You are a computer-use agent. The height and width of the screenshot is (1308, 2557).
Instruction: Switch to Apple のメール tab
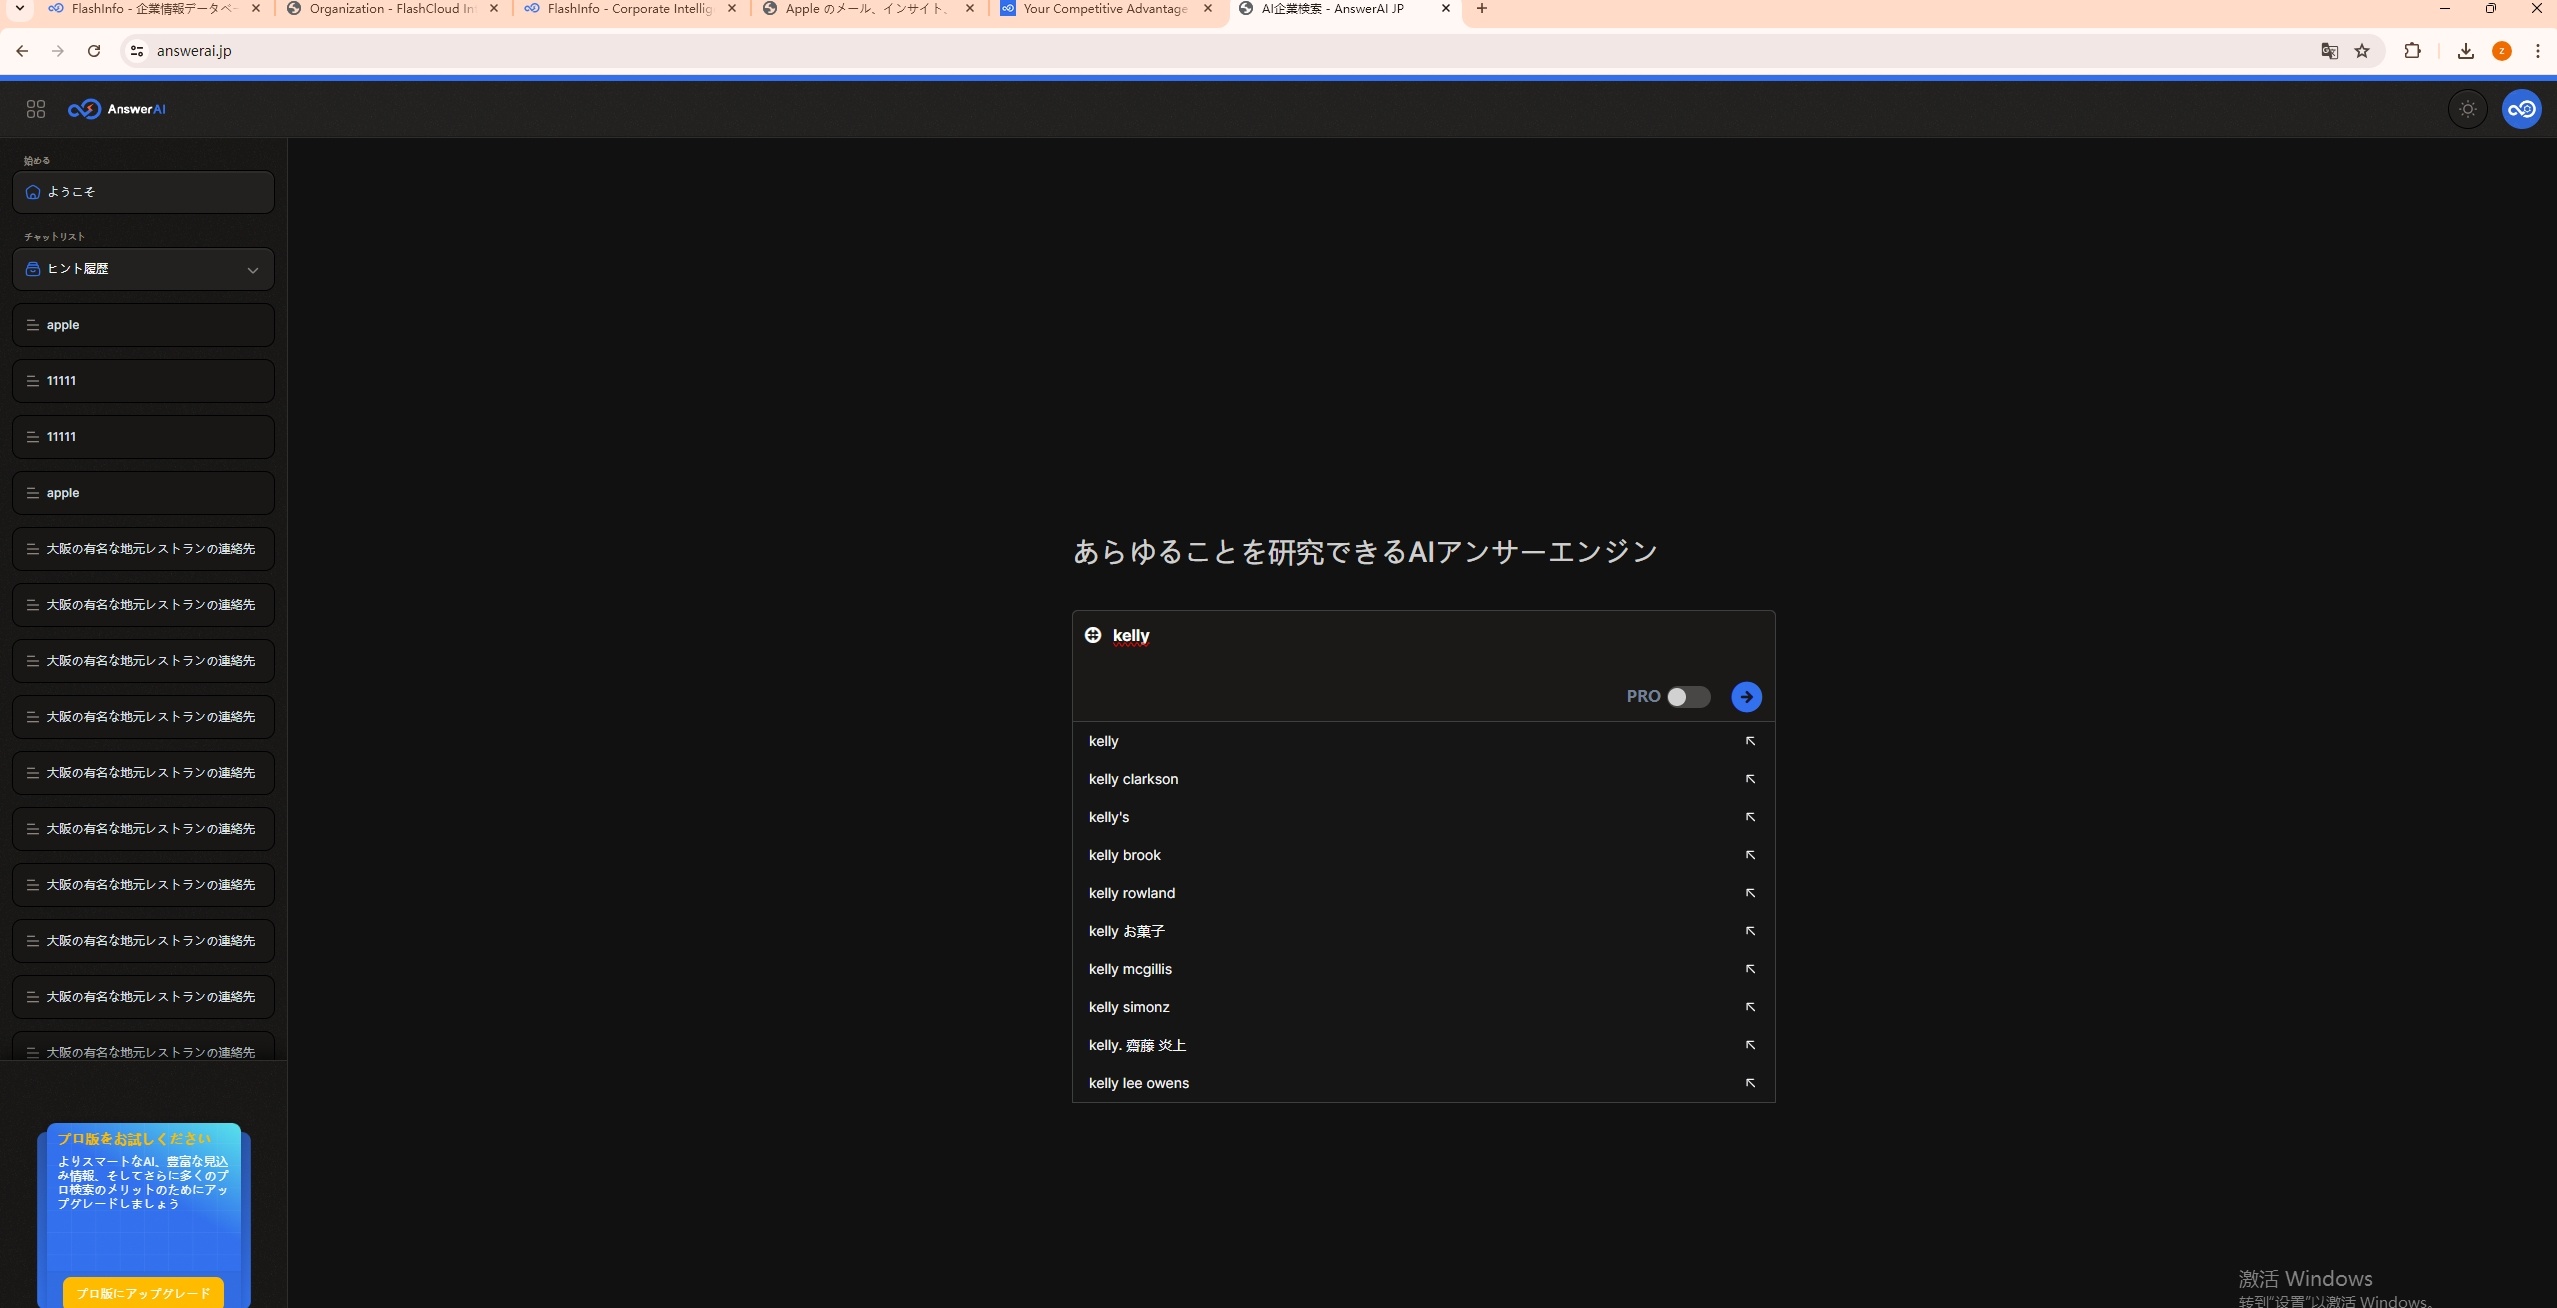(867, 9)
